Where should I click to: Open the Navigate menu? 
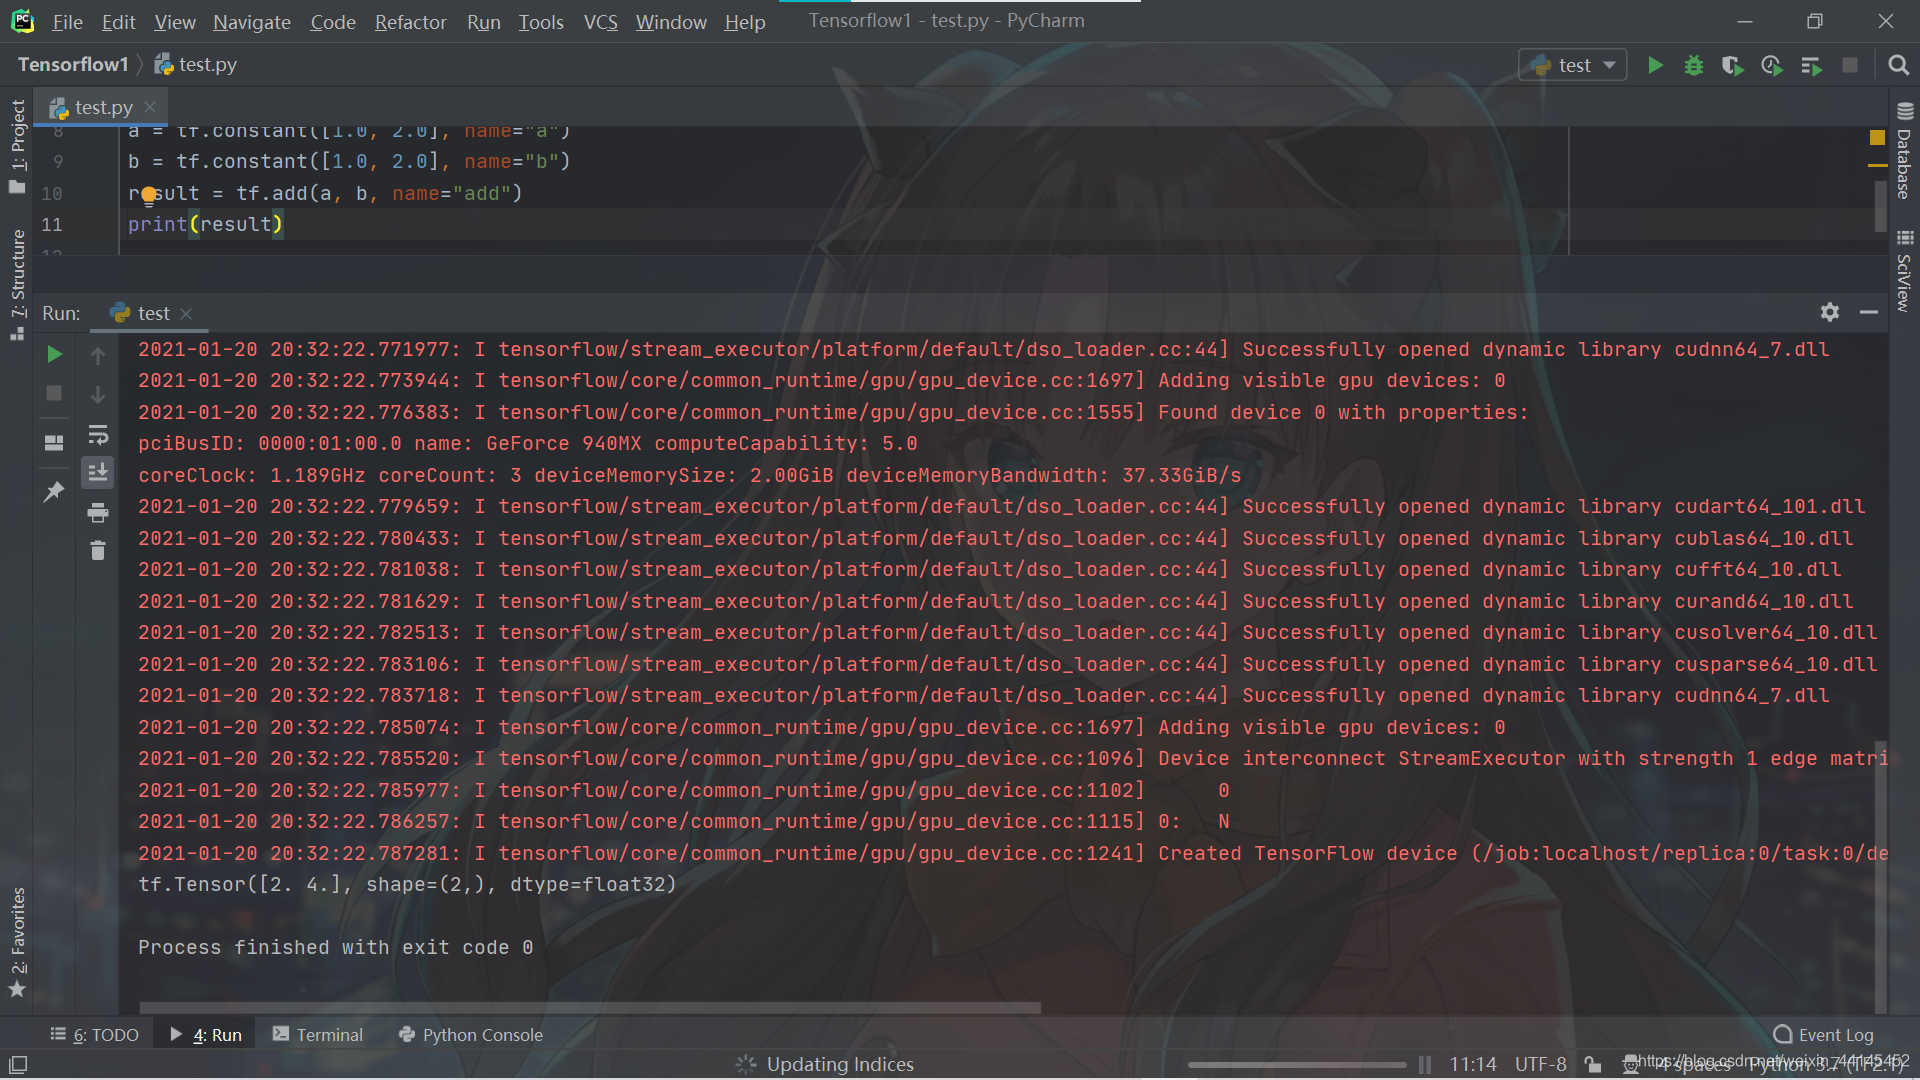pyautogui.click(x=251, y=21)
